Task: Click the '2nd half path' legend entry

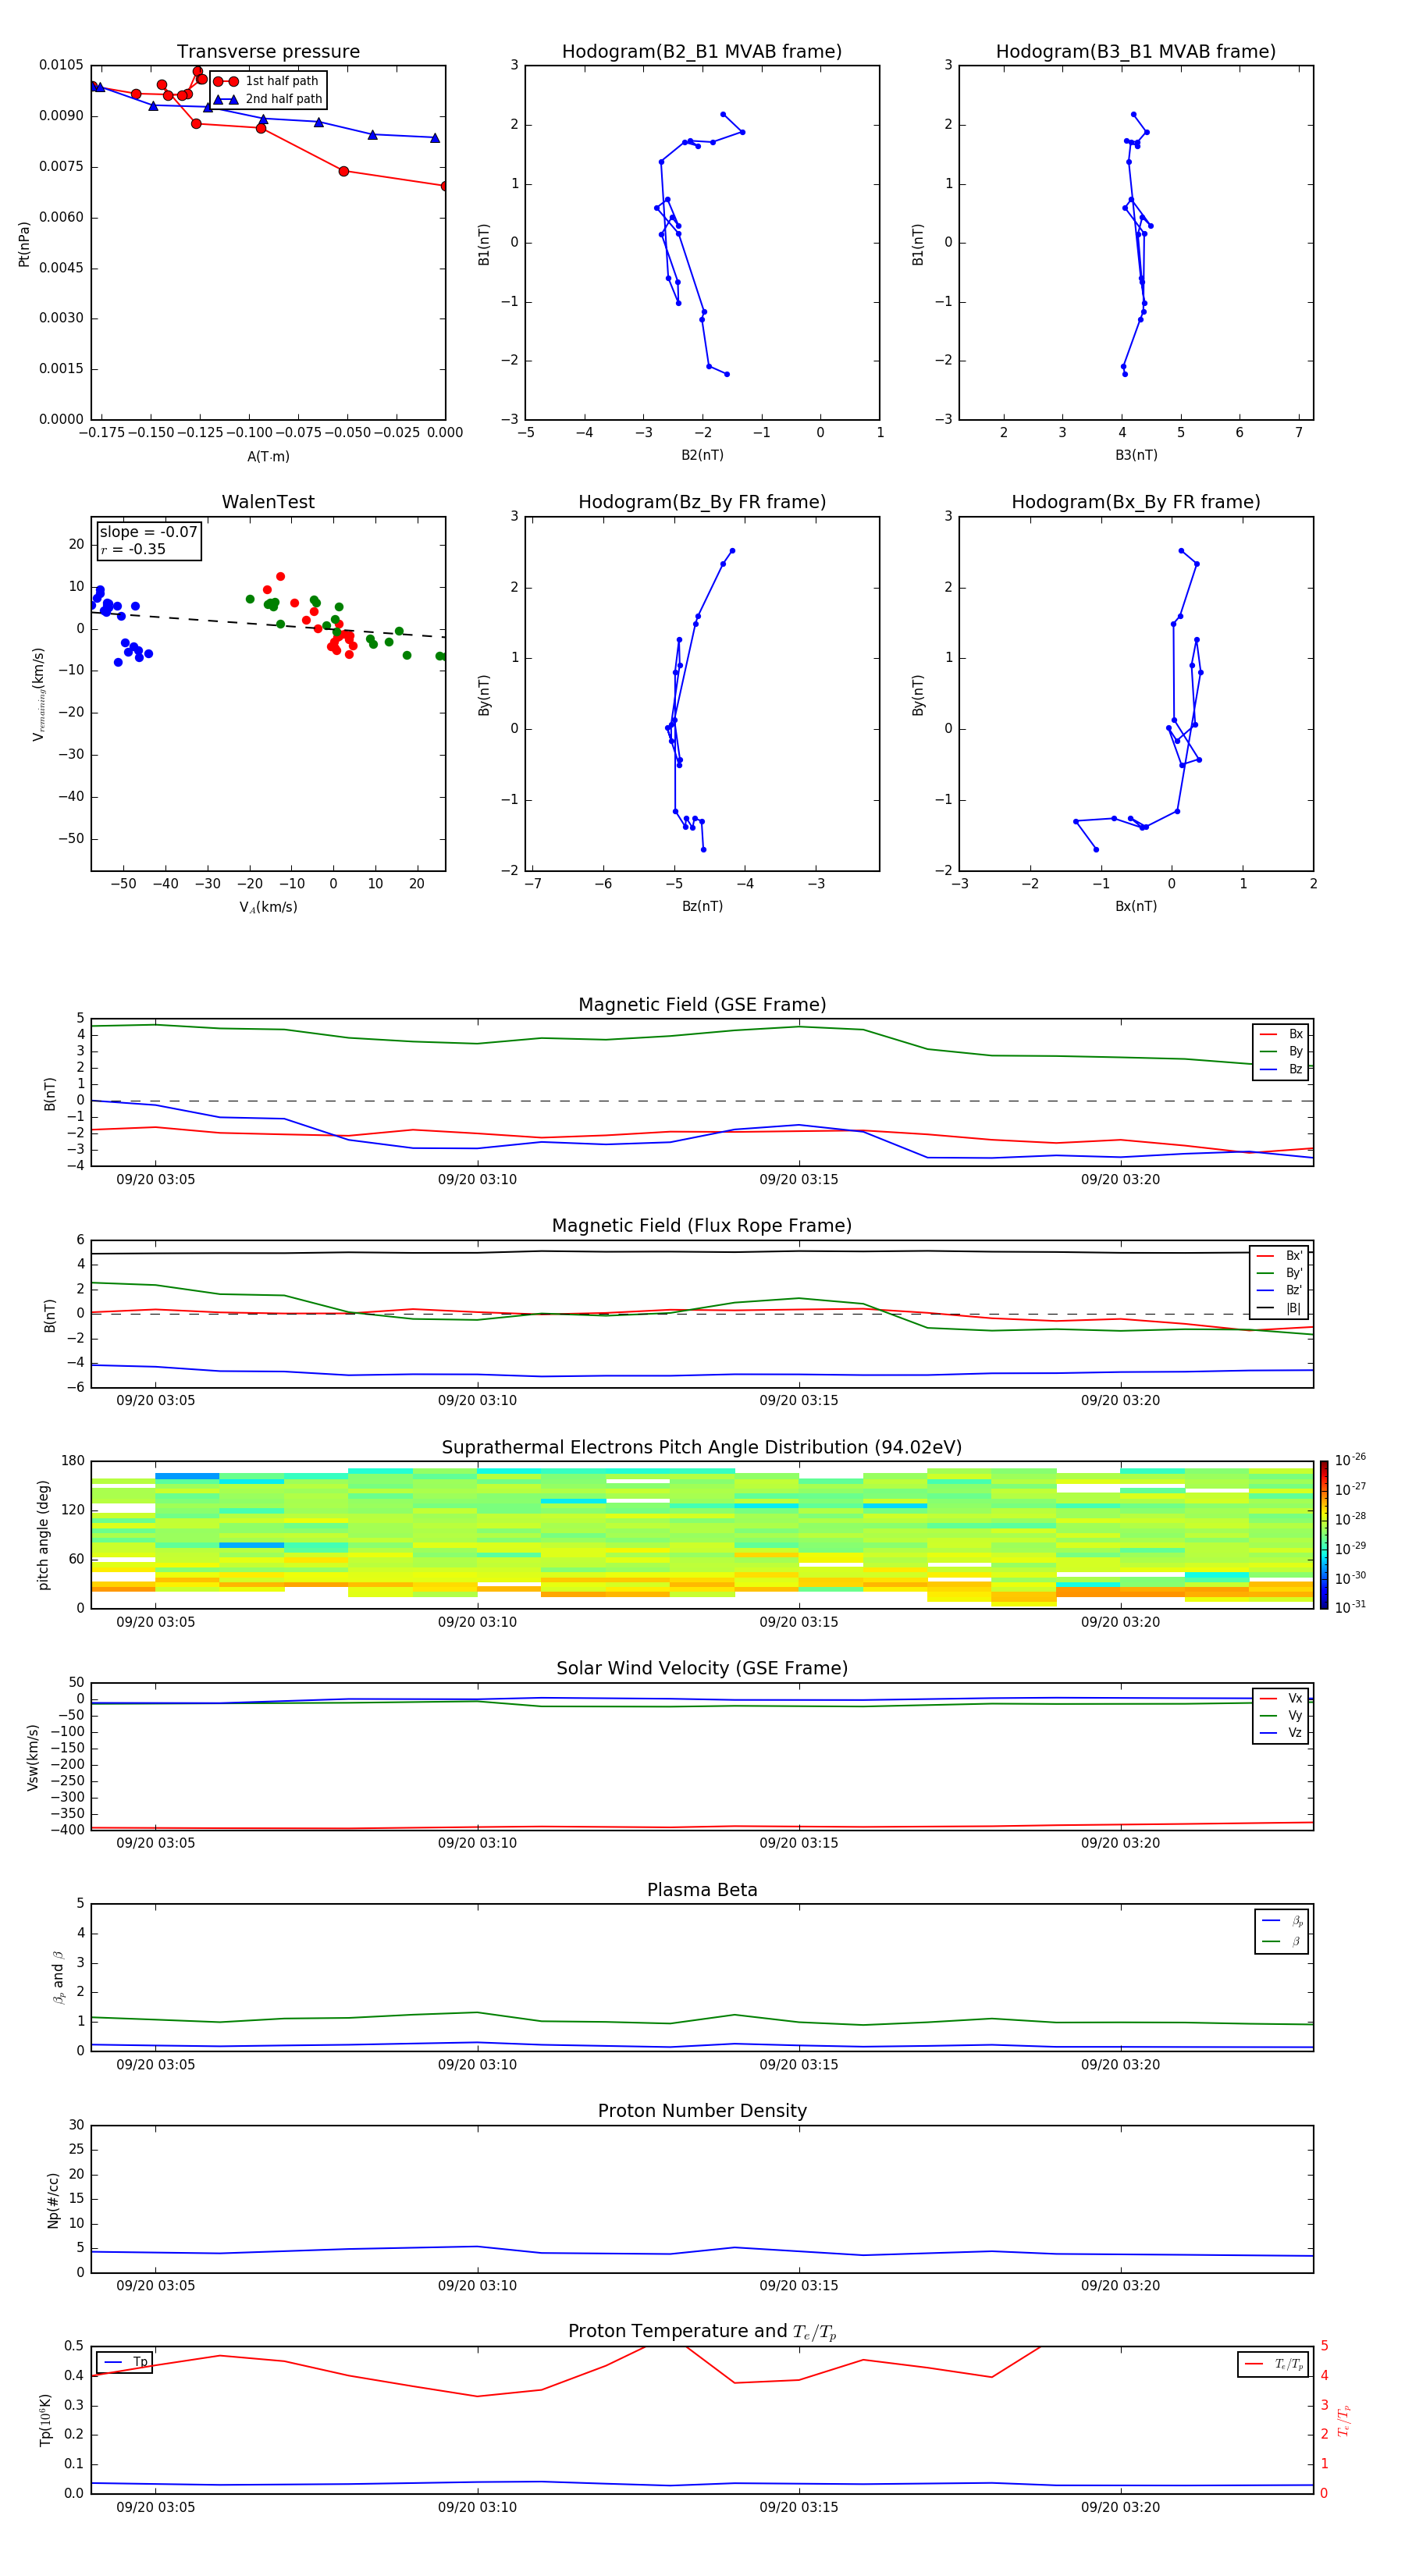Action: click(x=267, y=99)
